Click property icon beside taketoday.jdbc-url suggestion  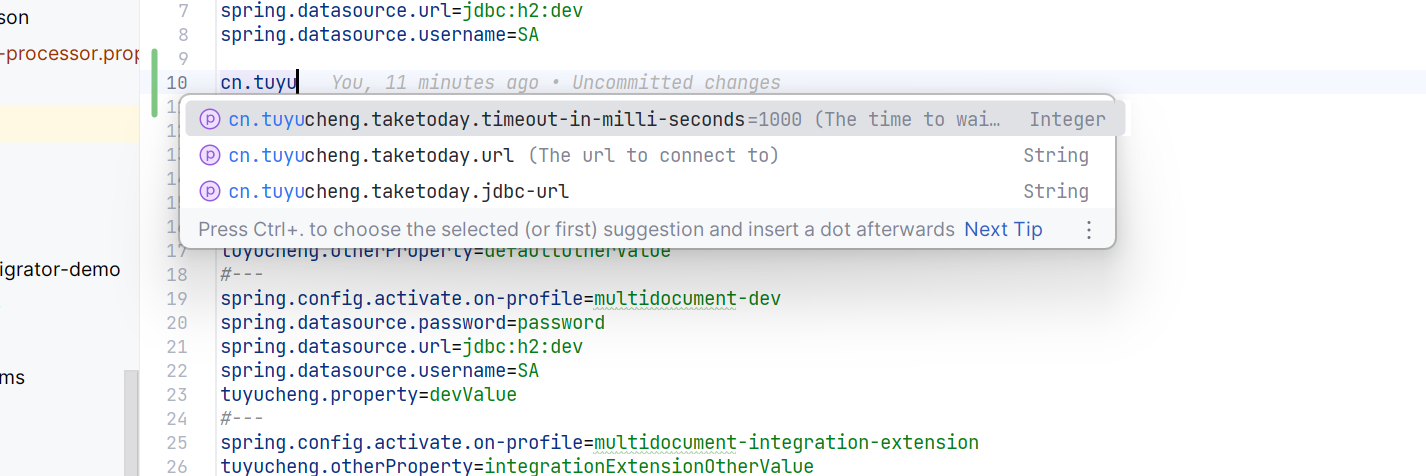pos(209,191)
